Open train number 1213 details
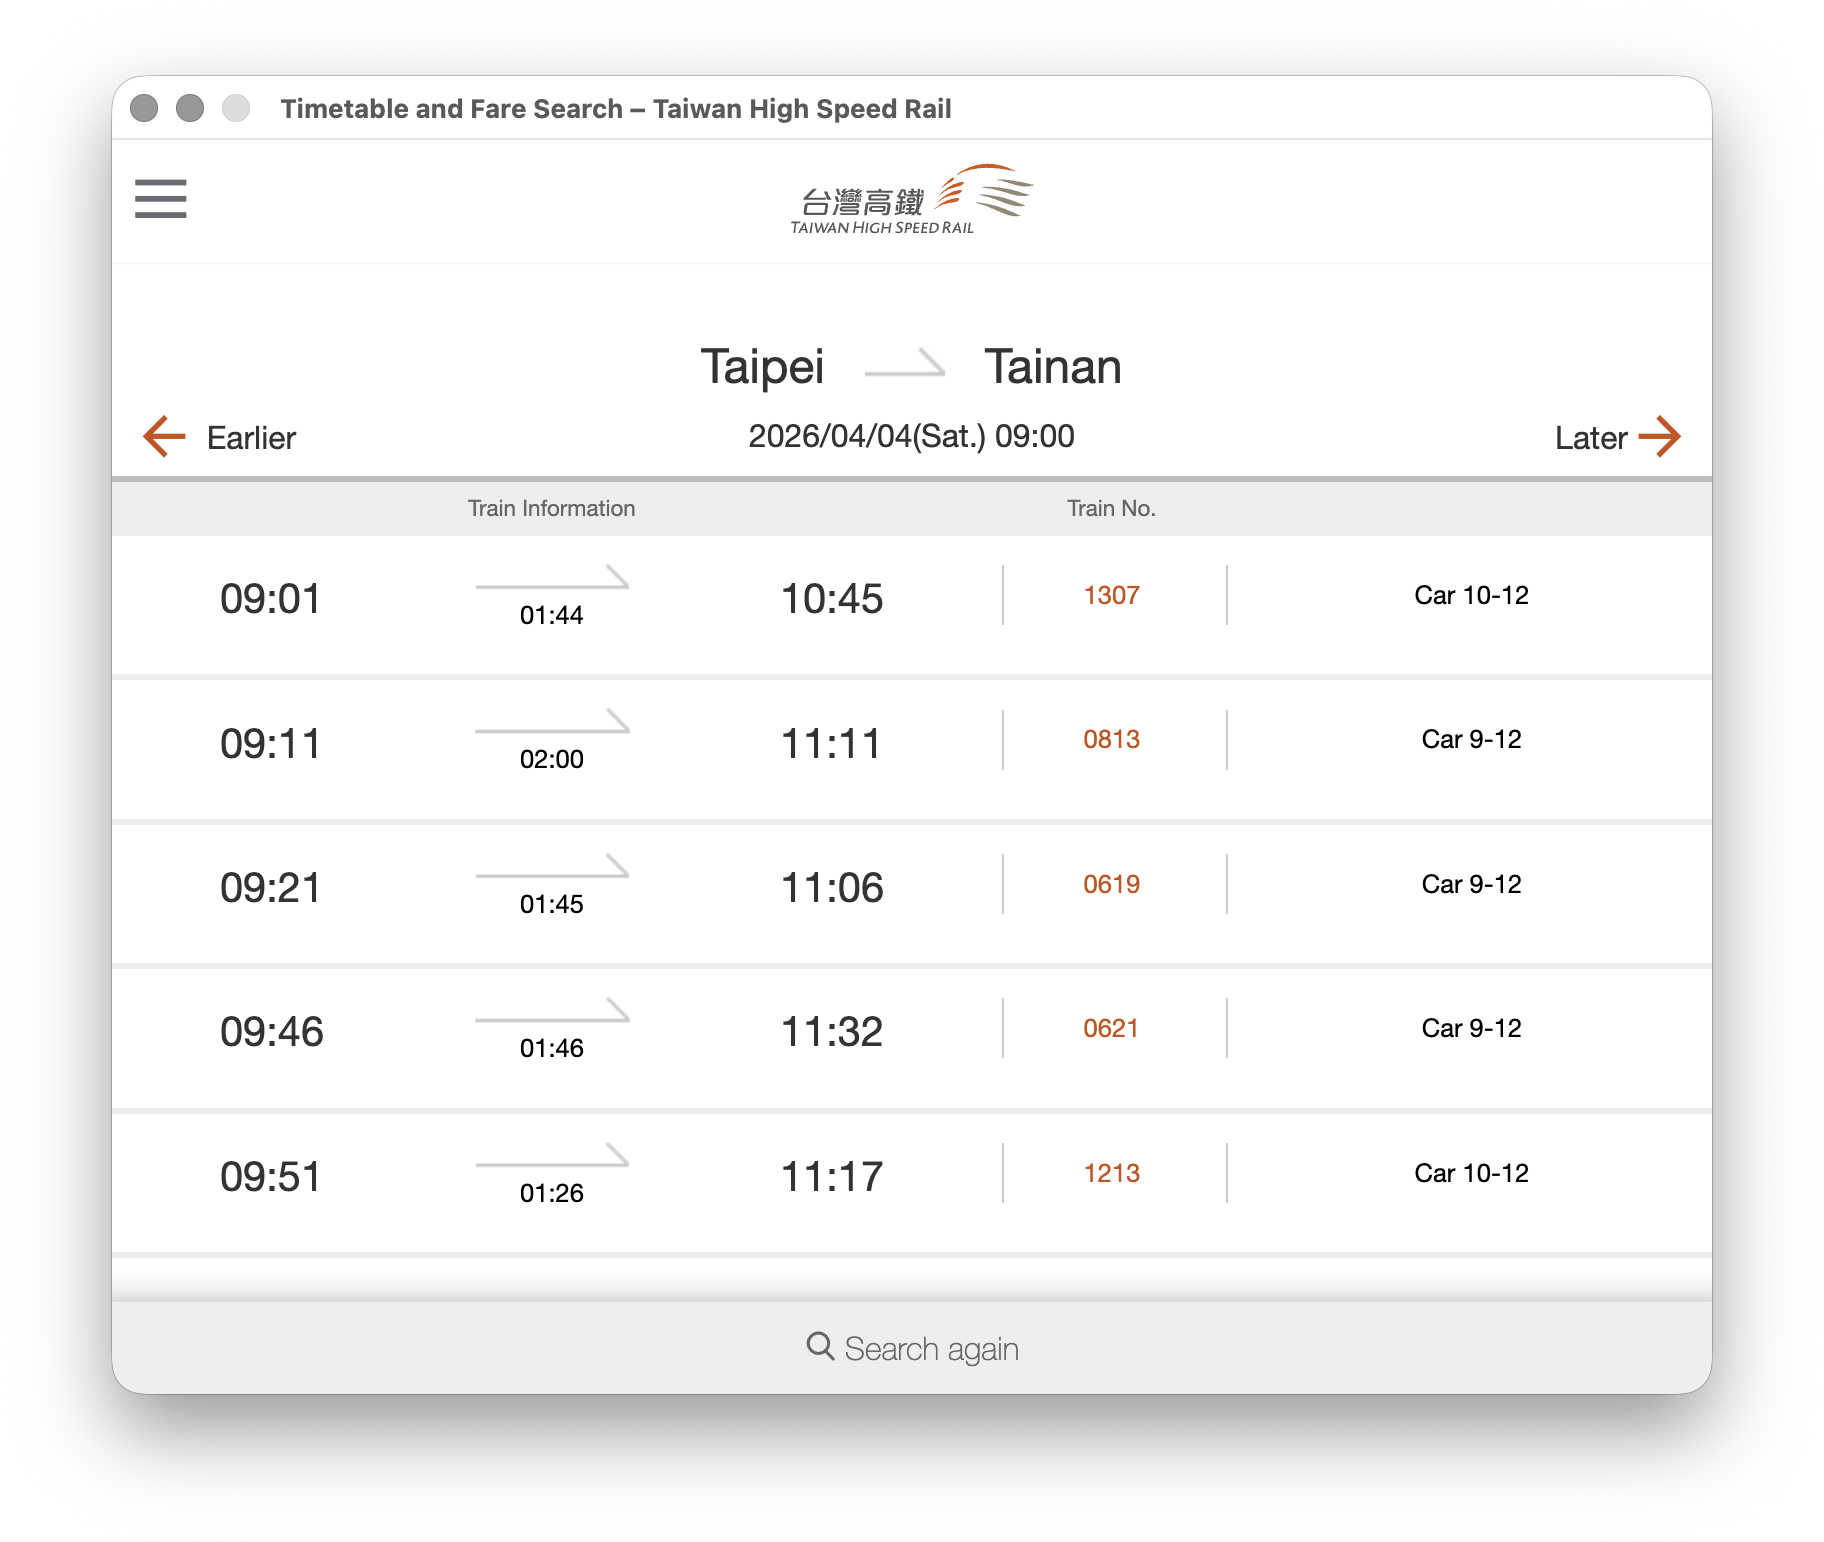The width and height of the screenshot is (1824, 1542). [1111, 1174]
